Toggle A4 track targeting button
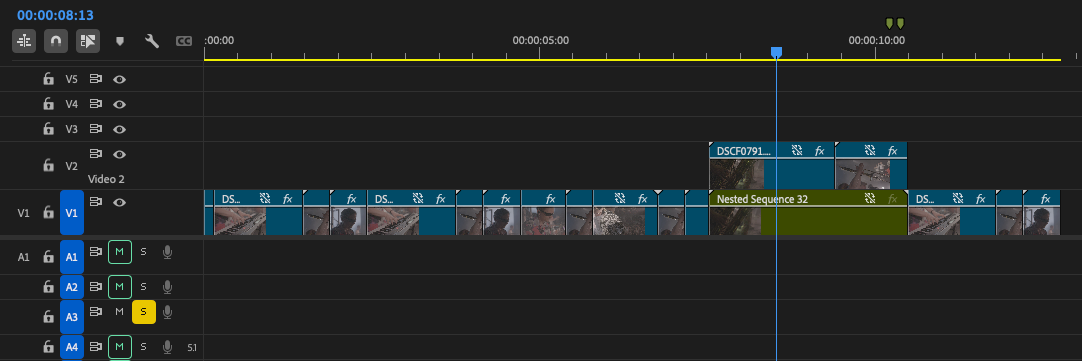 (x=72, y=347)
